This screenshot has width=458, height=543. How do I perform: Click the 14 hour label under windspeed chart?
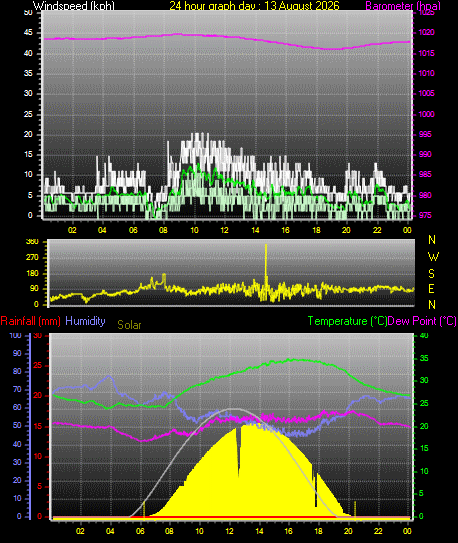(255, 230)
